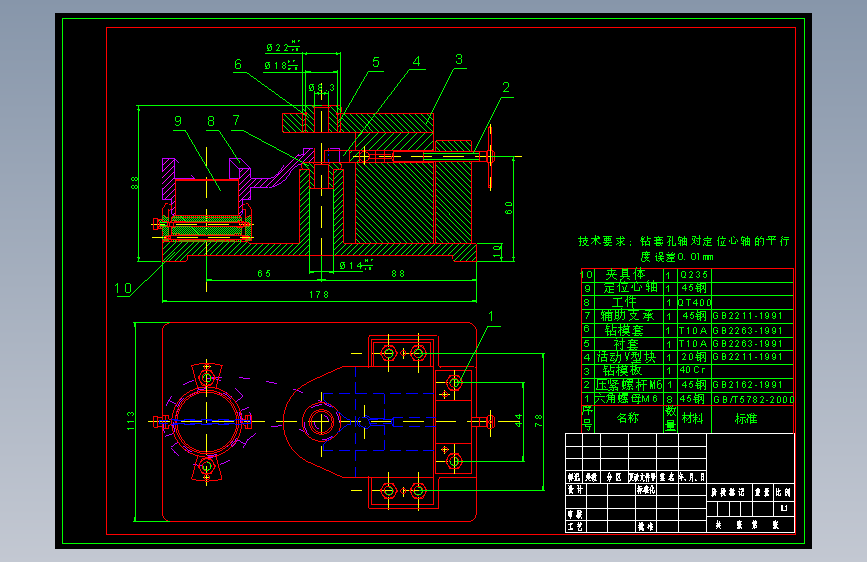The image size is (867, 562).
Task: Click 定位心轴 in the parts list
Action: pos(630,288)
